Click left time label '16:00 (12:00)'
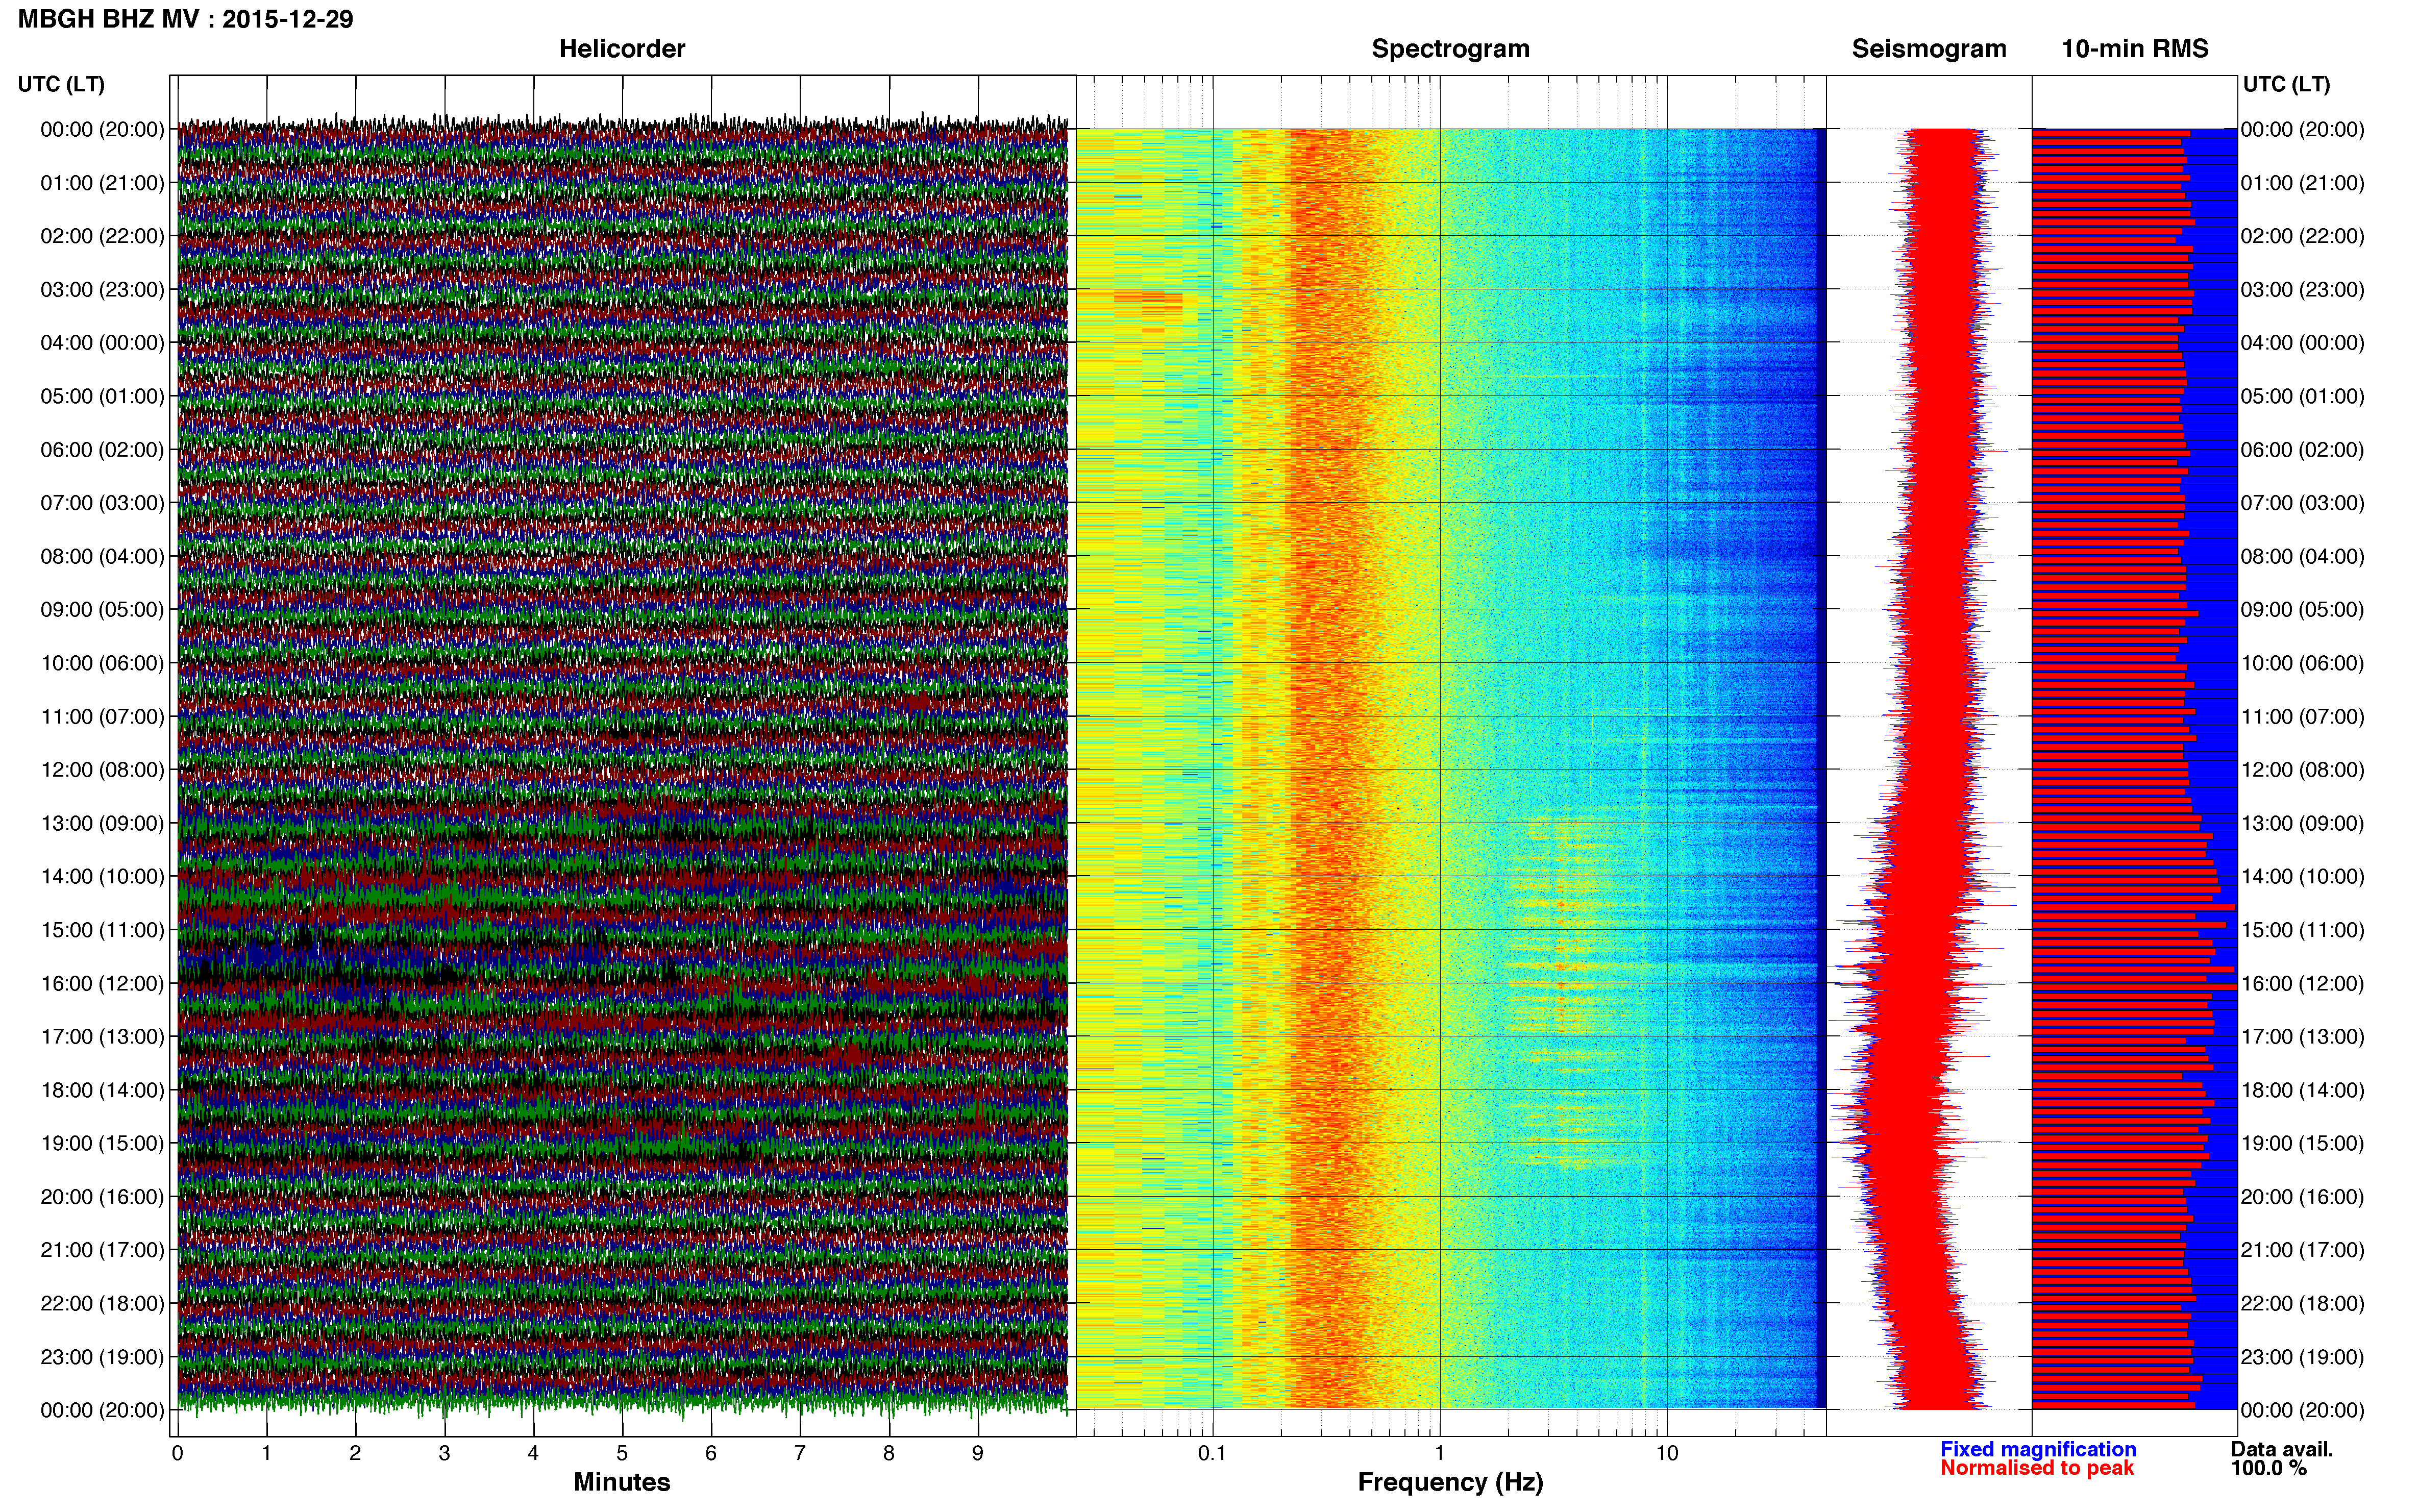The height and width of the screenshot is (1512, 2419). [x=102, y=984]
